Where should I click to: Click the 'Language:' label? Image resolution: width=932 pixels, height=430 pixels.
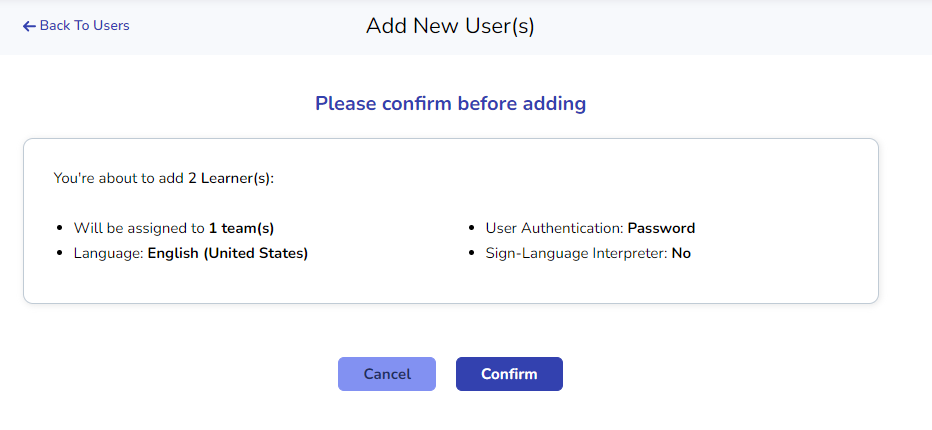point(108,253)
